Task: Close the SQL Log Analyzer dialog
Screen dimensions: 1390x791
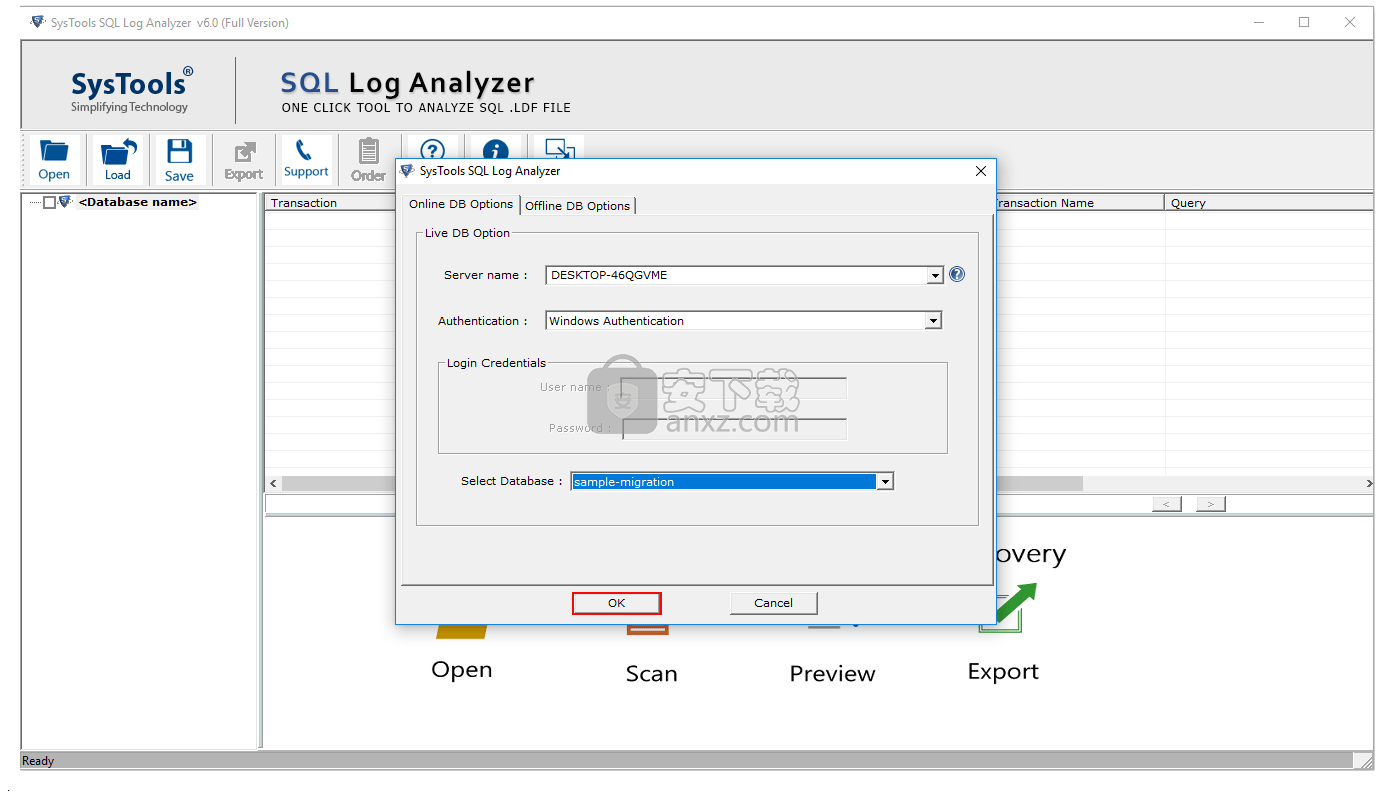Action: pos(980,171)
